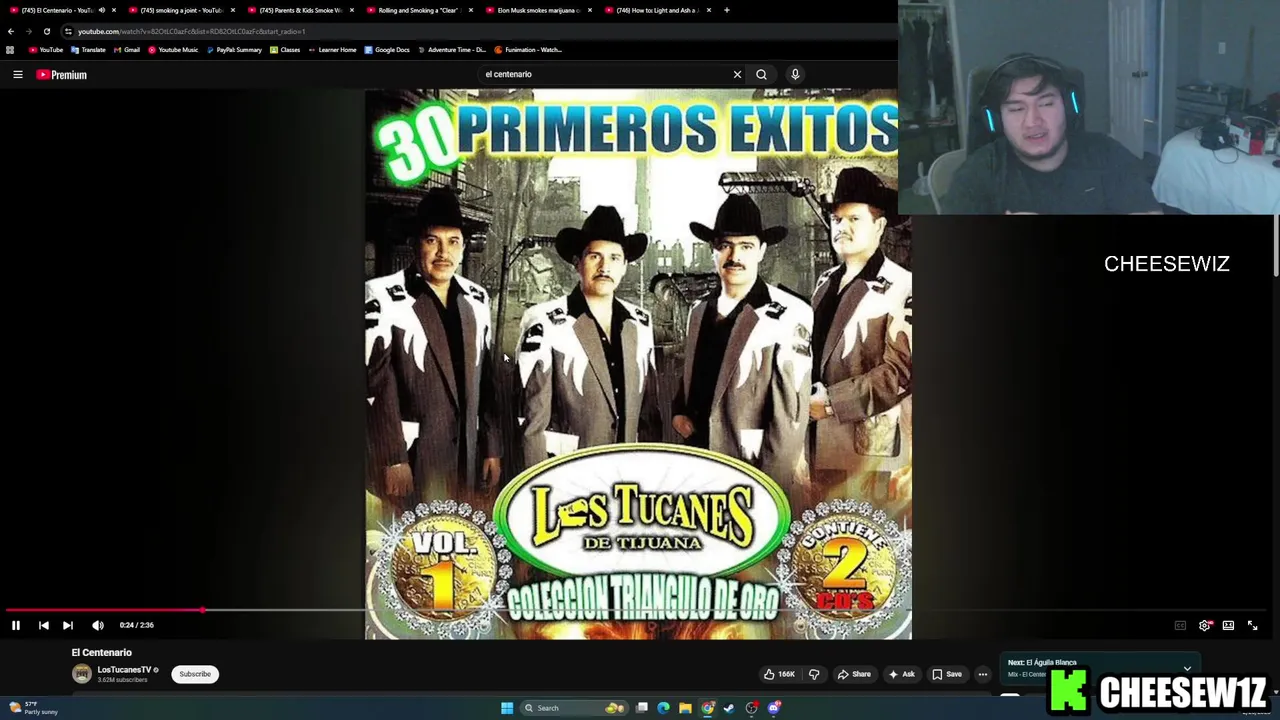Subscribe to LosTucanesTV channel
The width and height of the screenshot is (1280, 720).
pyautogui.click(x=195, y=674)
